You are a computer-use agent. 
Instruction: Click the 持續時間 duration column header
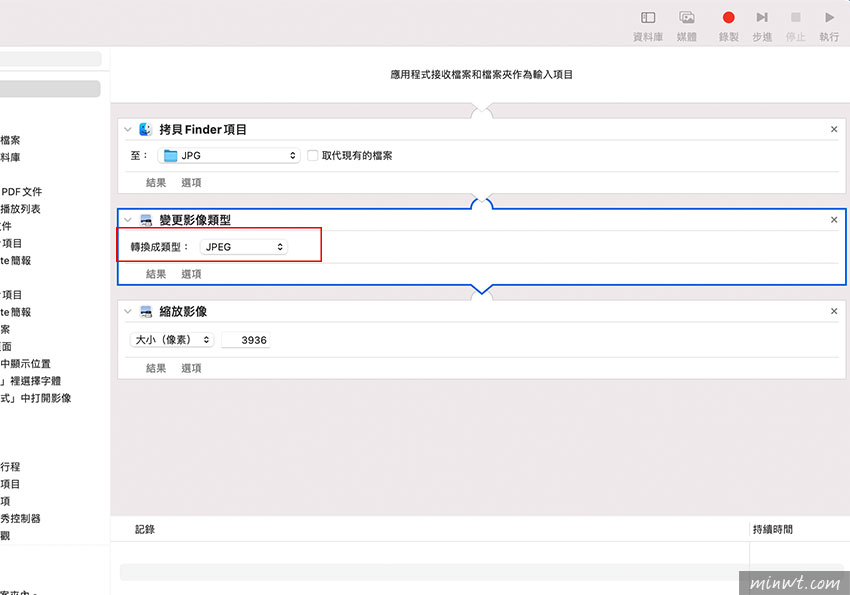772,529
